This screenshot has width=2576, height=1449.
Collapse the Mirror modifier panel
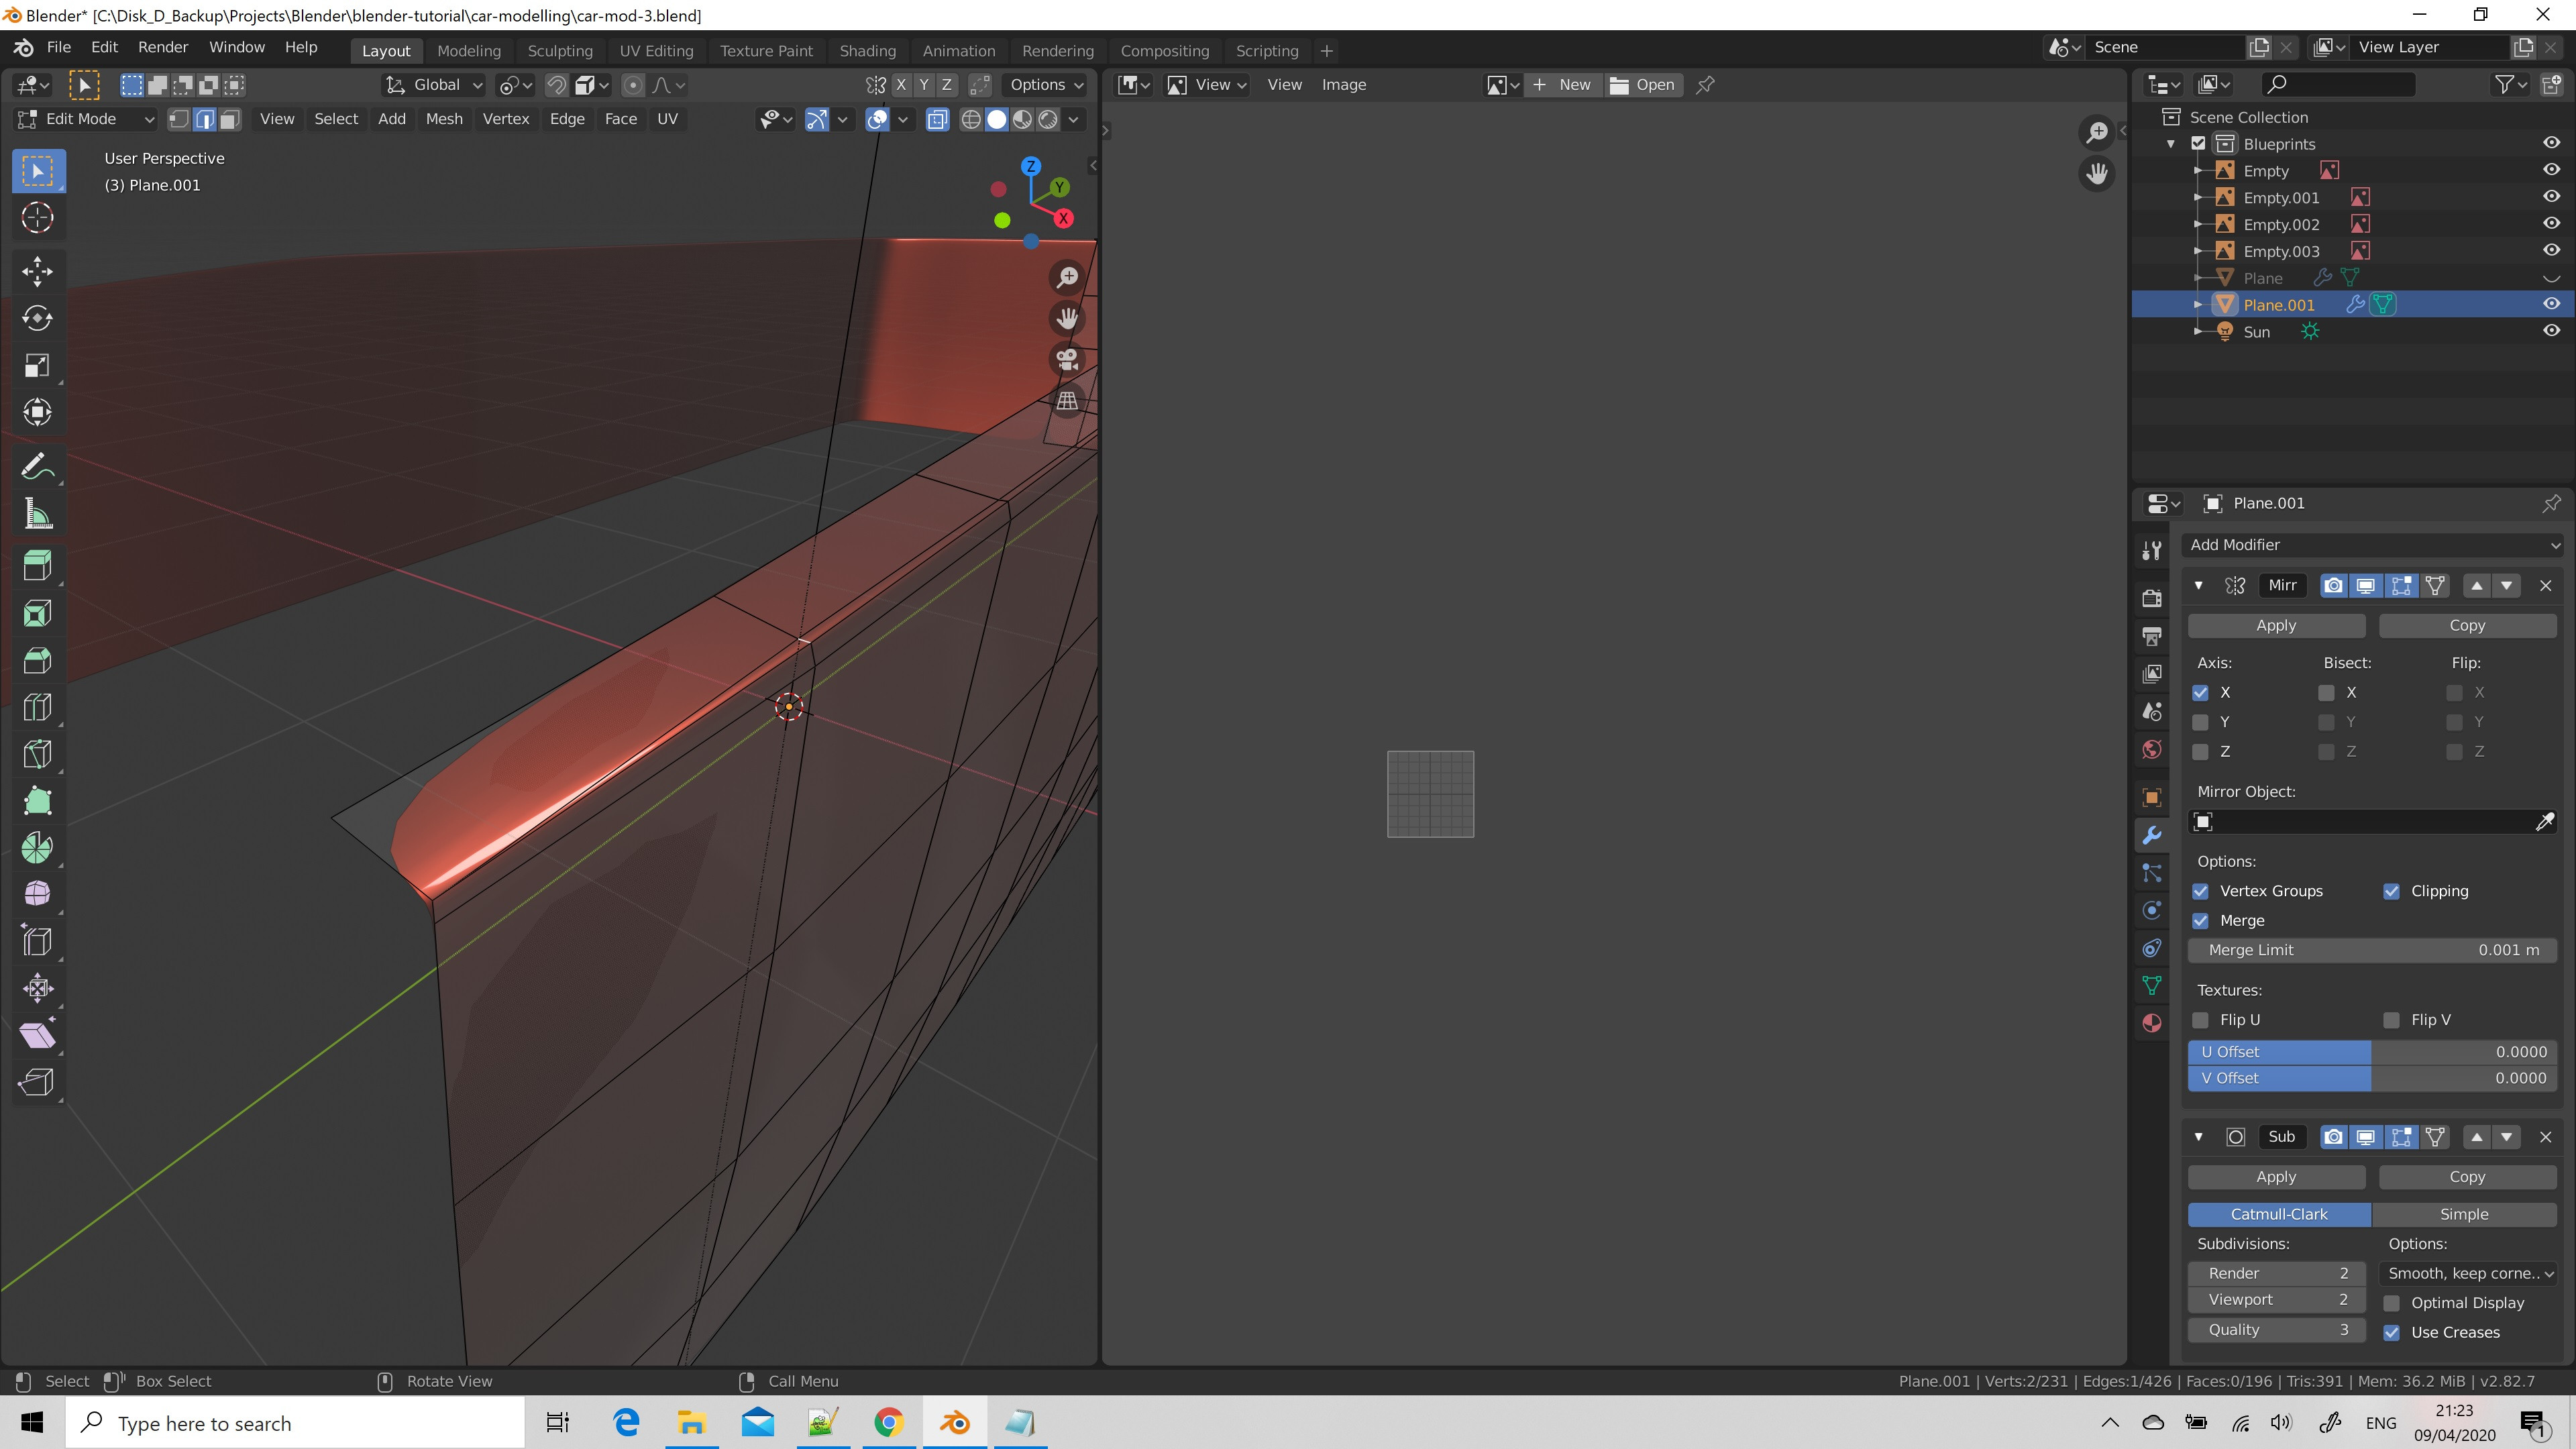coord(2198,585)
